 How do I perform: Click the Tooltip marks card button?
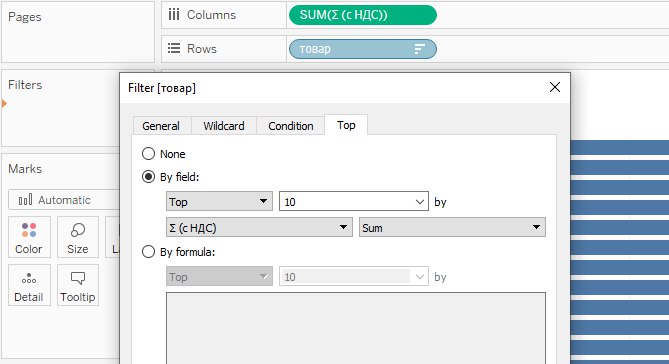click(x=78, y=285)
